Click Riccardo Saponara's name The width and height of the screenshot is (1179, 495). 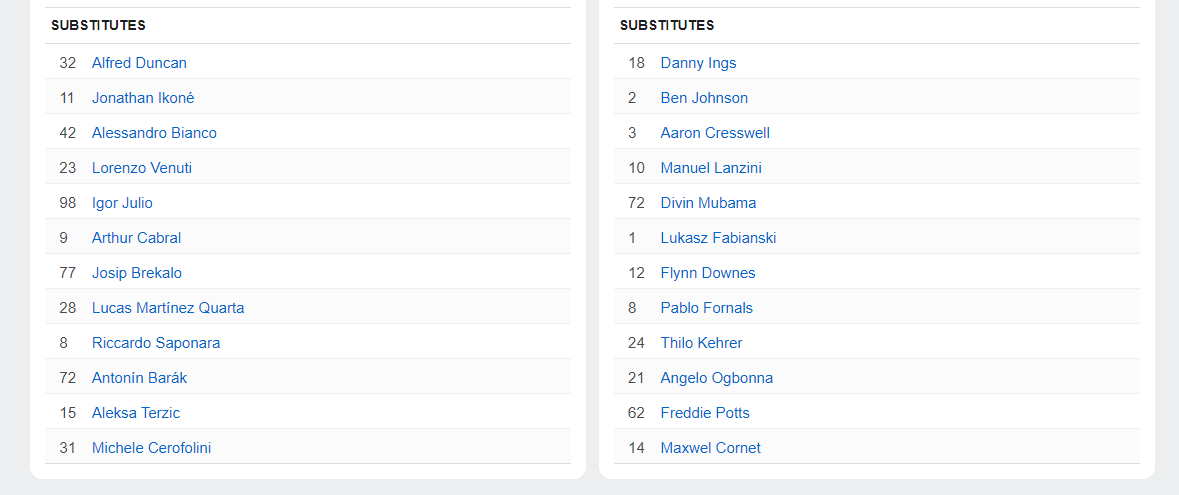click(156, 343)
